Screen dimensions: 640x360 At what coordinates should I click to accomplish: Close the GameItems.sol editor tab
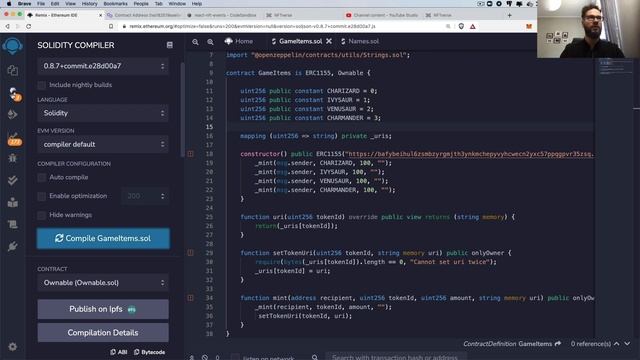(x=329, y=41)
